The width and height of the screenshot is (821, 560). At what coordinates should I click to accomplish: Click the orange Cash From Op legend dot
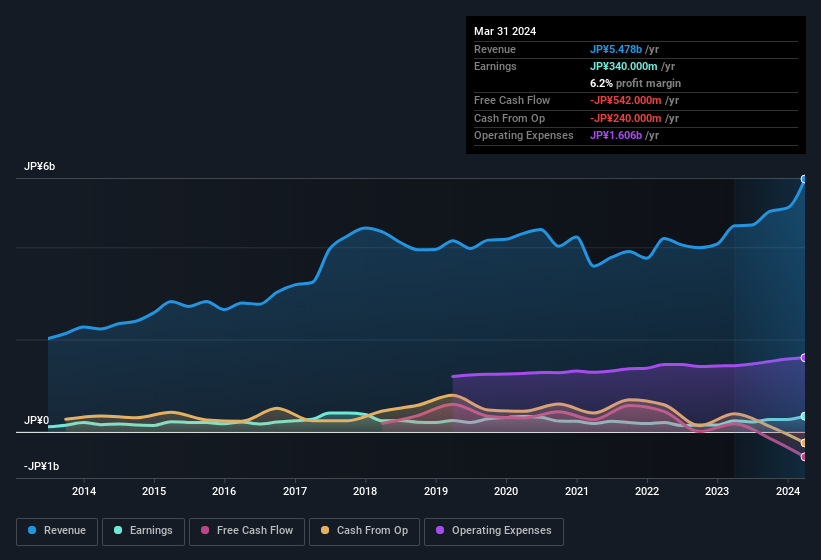[326, 531]
